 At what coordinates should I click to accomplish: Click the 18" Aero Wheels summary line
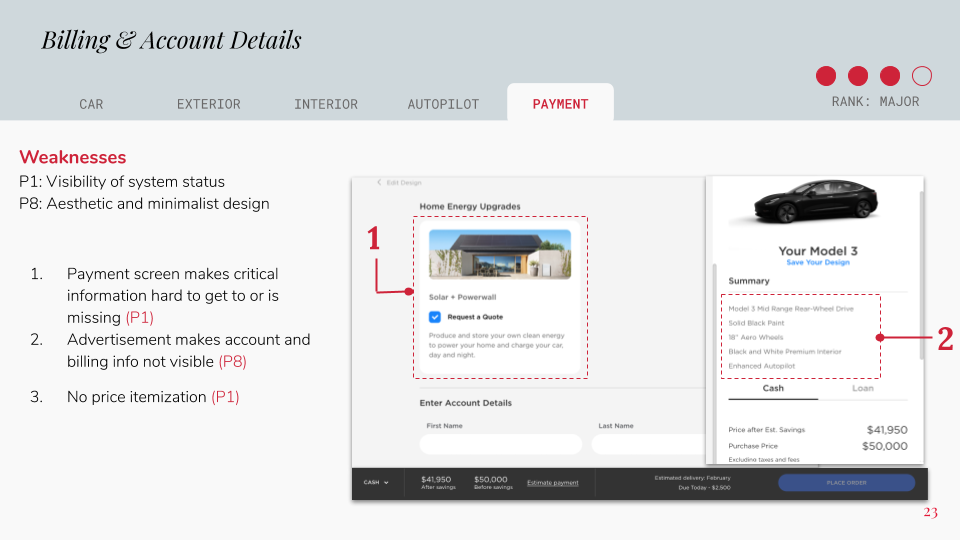756,337
